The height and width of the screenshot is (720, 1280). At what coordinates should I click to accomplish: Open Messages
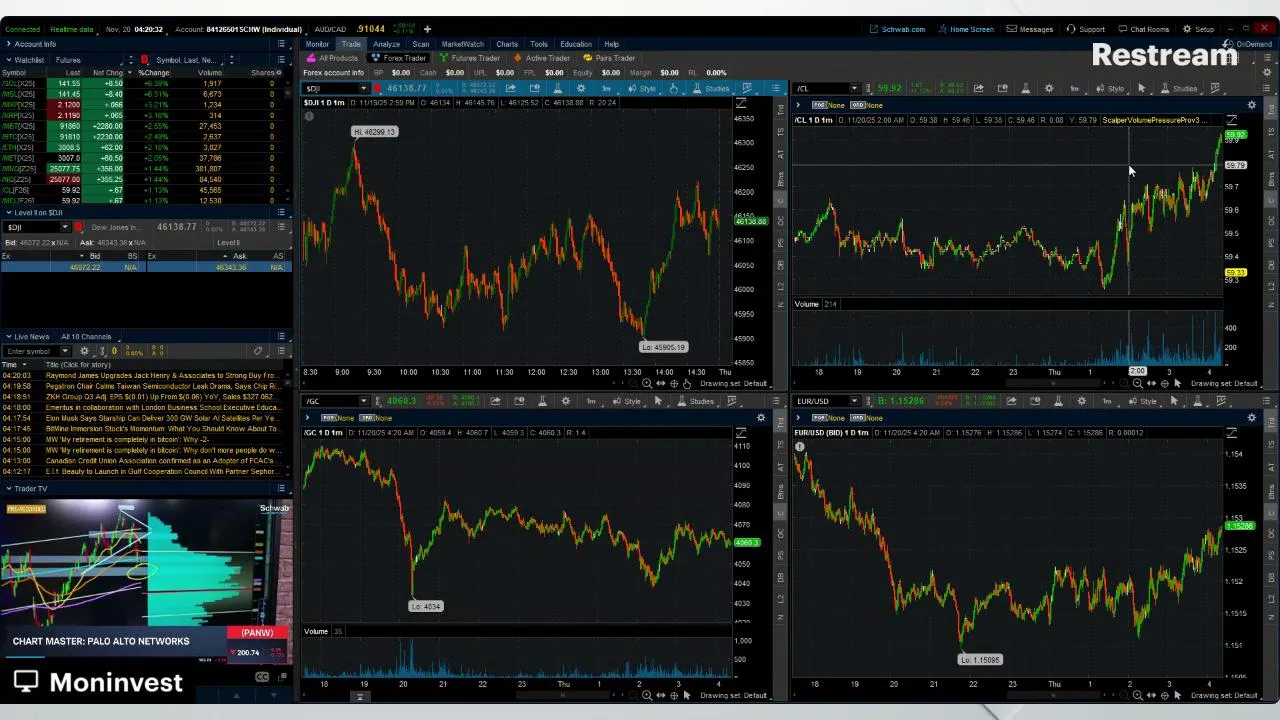(1030, 29)
